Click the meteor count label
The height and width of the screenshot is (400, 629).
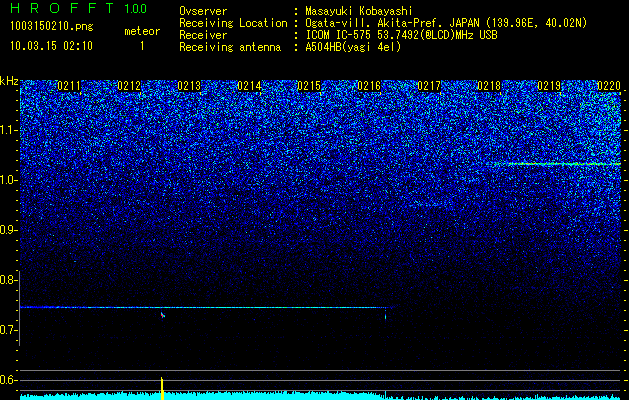(142, 31)
